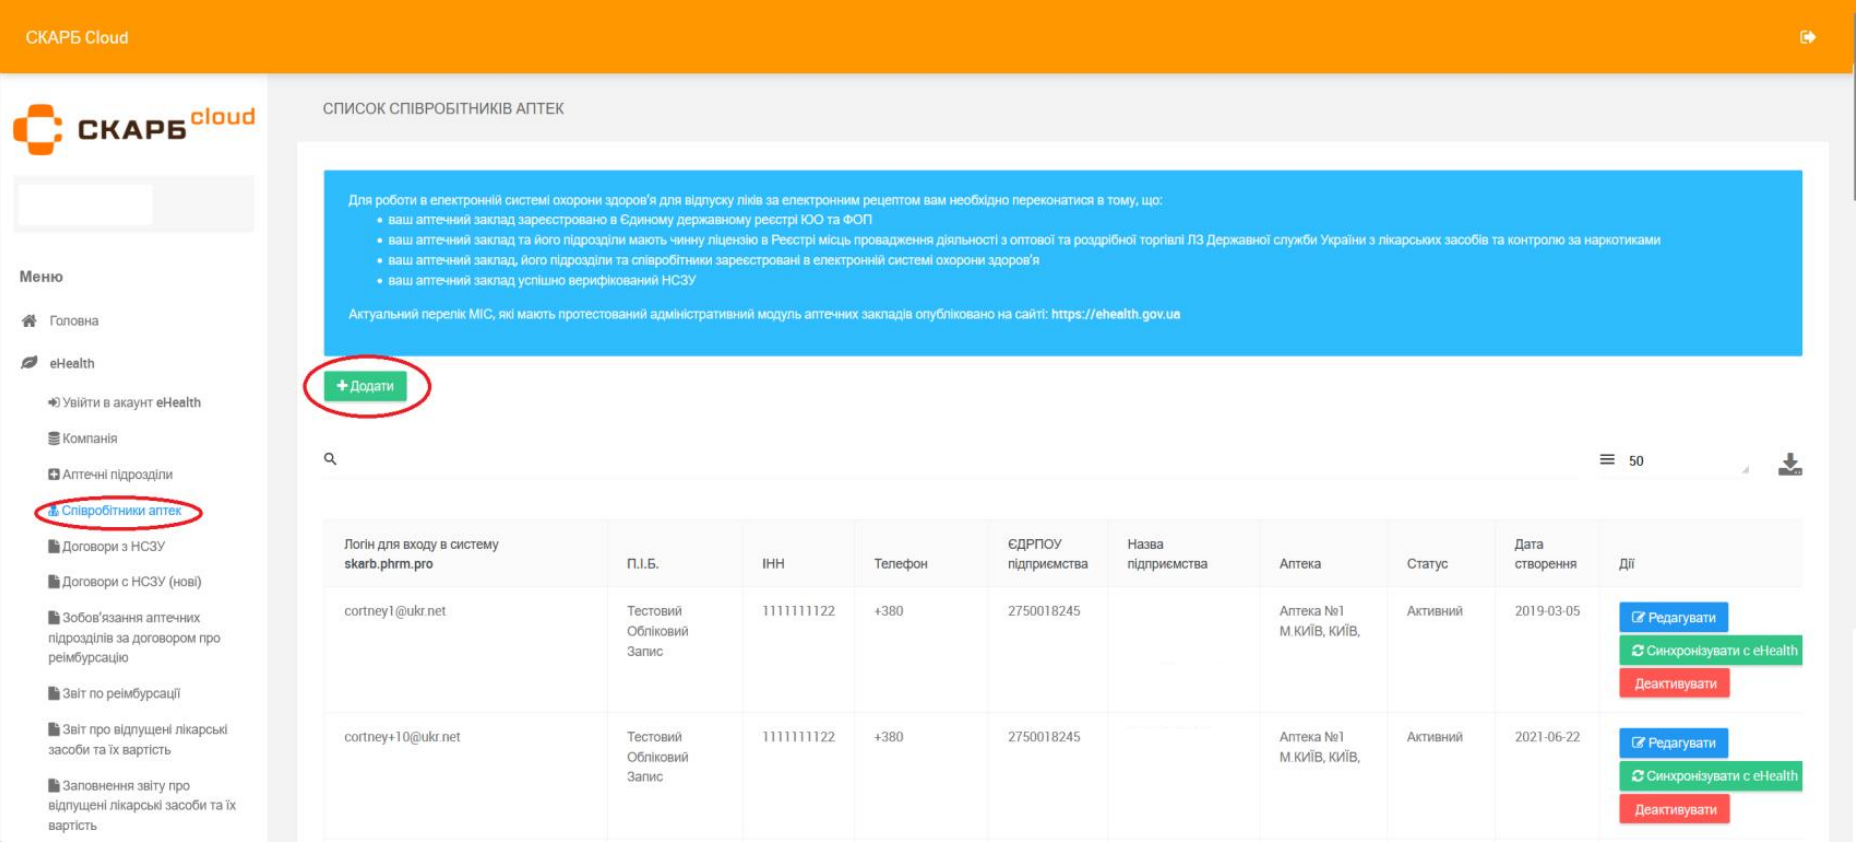
Task: Open Договори с НСЗУ (нові) item
Action: (x=125, y=582)
